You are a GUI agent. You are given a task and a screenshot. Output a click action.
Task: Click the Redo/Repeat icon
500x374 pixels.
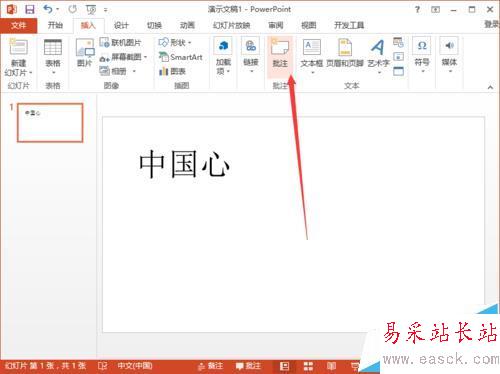[72, 9]
